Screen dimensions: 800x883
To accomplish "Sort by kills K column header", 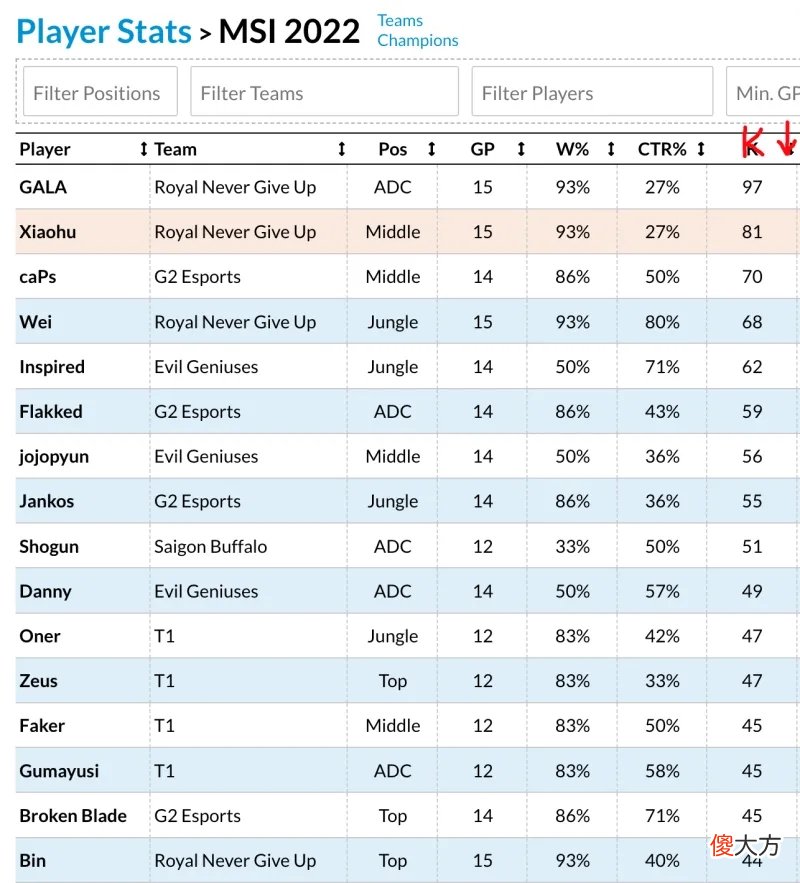I will [x=752, y=149].
